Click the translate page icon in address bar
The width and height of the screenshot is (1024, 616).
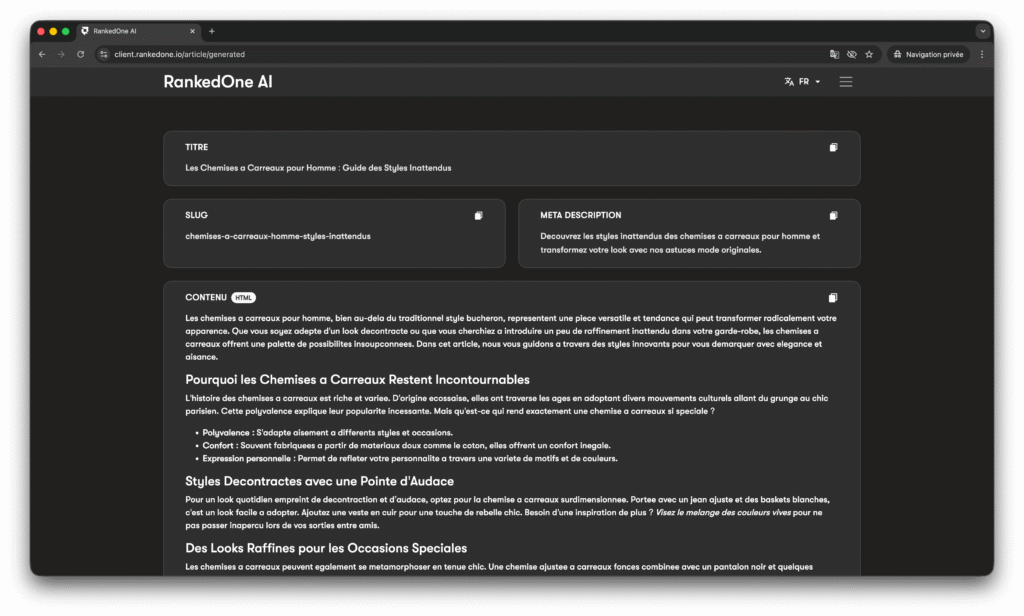coord(834,54)
